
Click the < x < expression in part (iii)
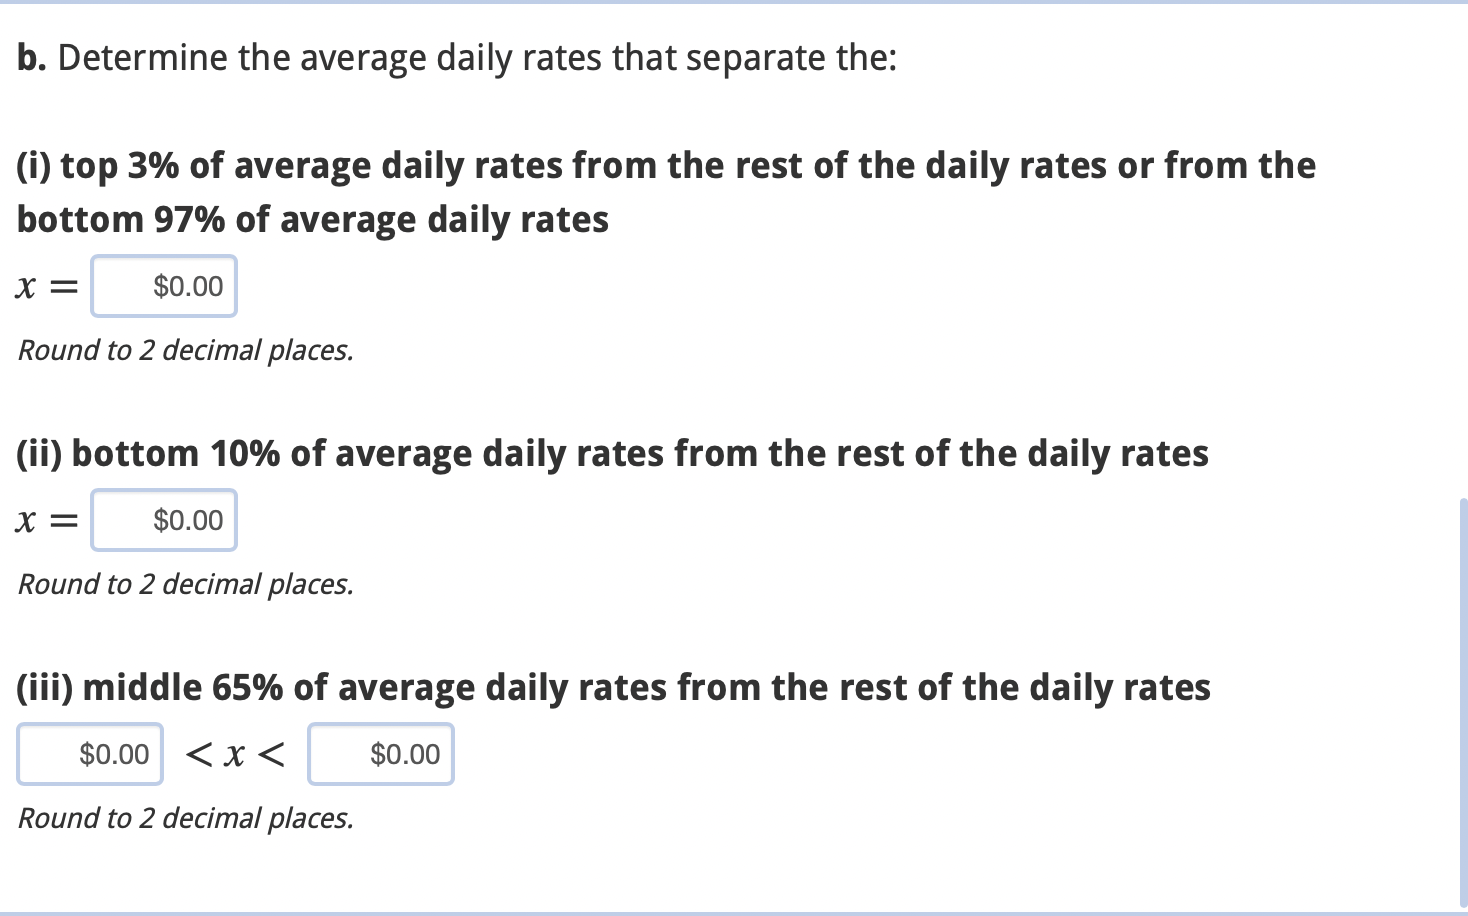click(x=233, y=754)
